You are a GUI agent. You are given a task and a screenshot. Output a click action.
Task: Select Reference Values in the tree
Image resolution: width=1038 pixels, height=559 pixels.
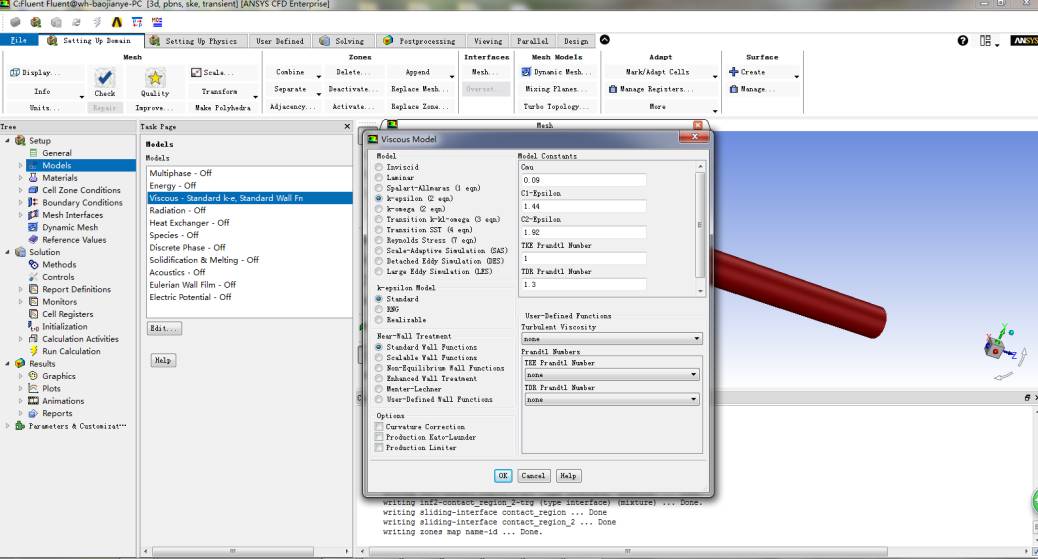[x=74, y=240]
